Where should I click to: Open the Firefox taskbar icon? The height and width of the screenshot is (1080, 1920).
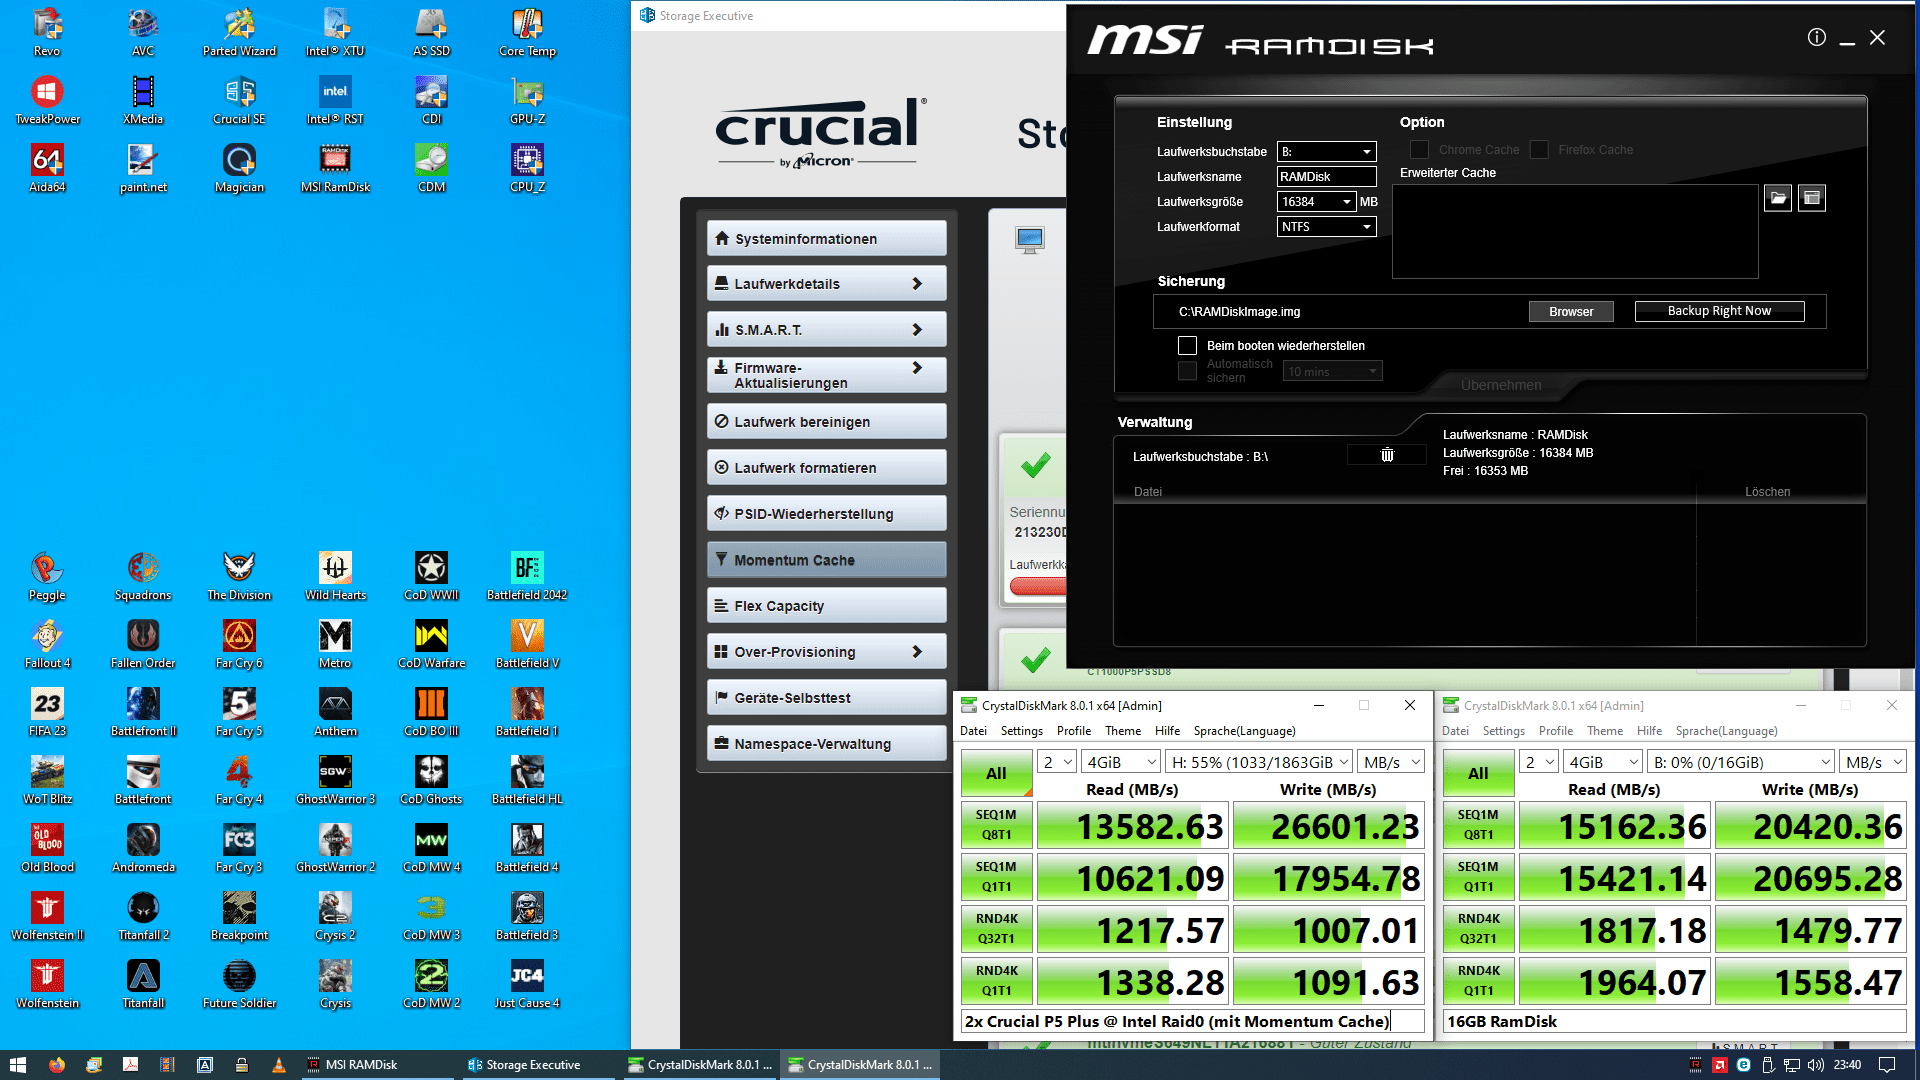pos(57,1065)
